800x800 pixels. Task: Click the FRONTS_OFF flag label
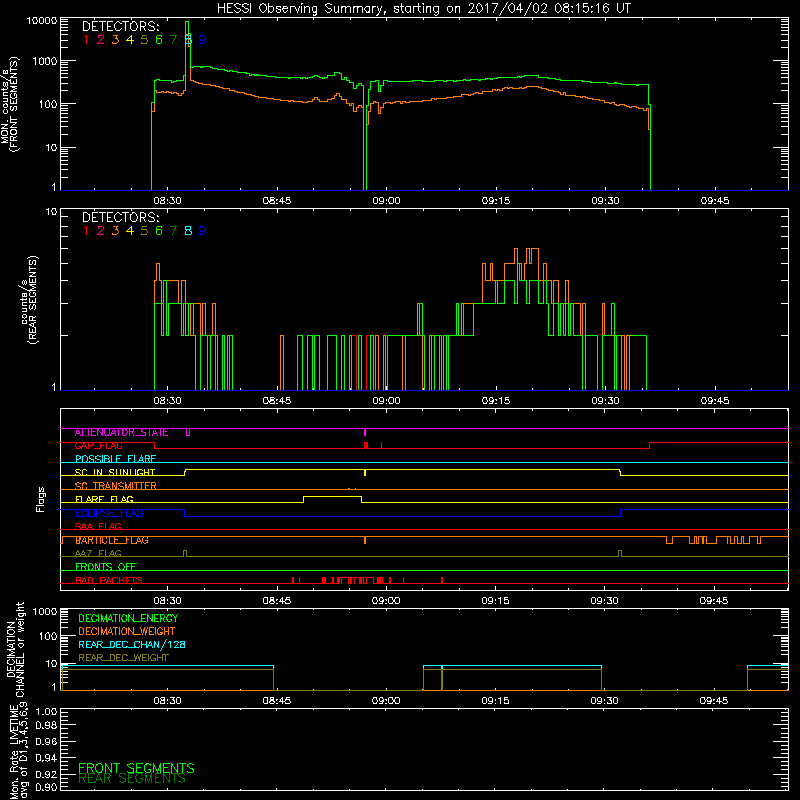coord(106,567)
